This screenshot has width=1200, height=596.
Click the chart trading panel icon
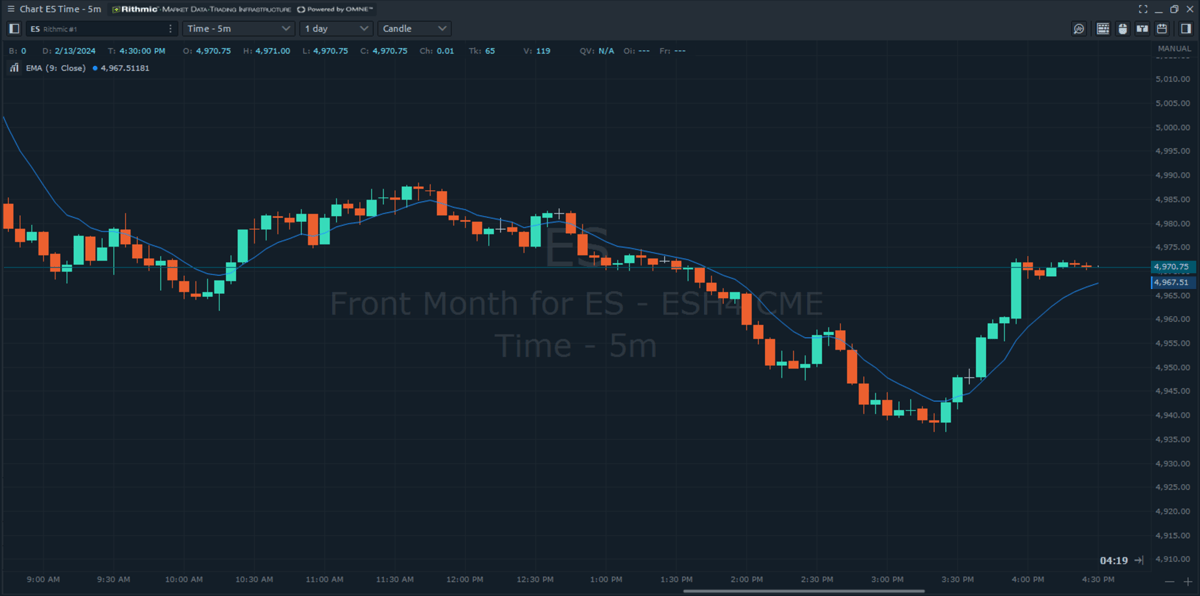(x=1142, y=29)
